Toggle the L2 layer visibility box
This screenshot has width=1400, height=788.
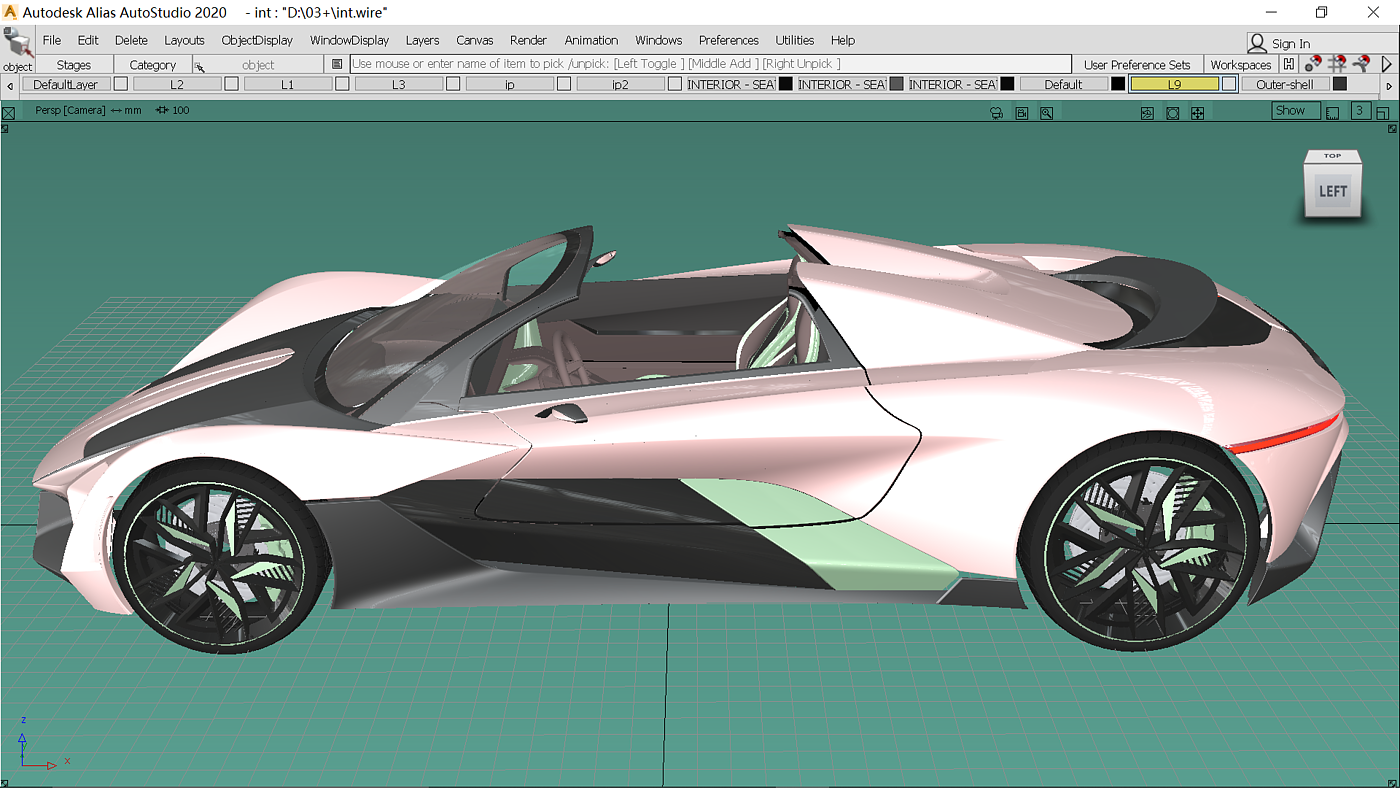pos(231,84)
